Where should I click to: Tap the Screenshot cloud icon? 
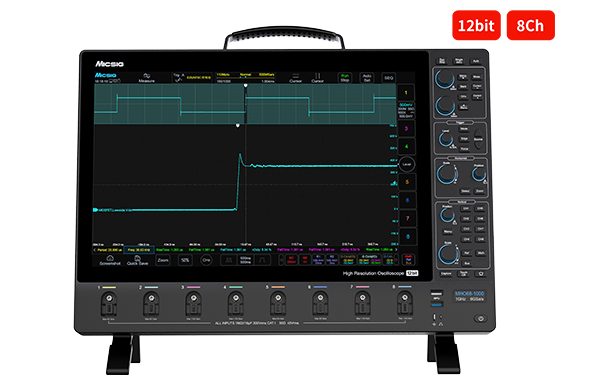pos(110,258)
